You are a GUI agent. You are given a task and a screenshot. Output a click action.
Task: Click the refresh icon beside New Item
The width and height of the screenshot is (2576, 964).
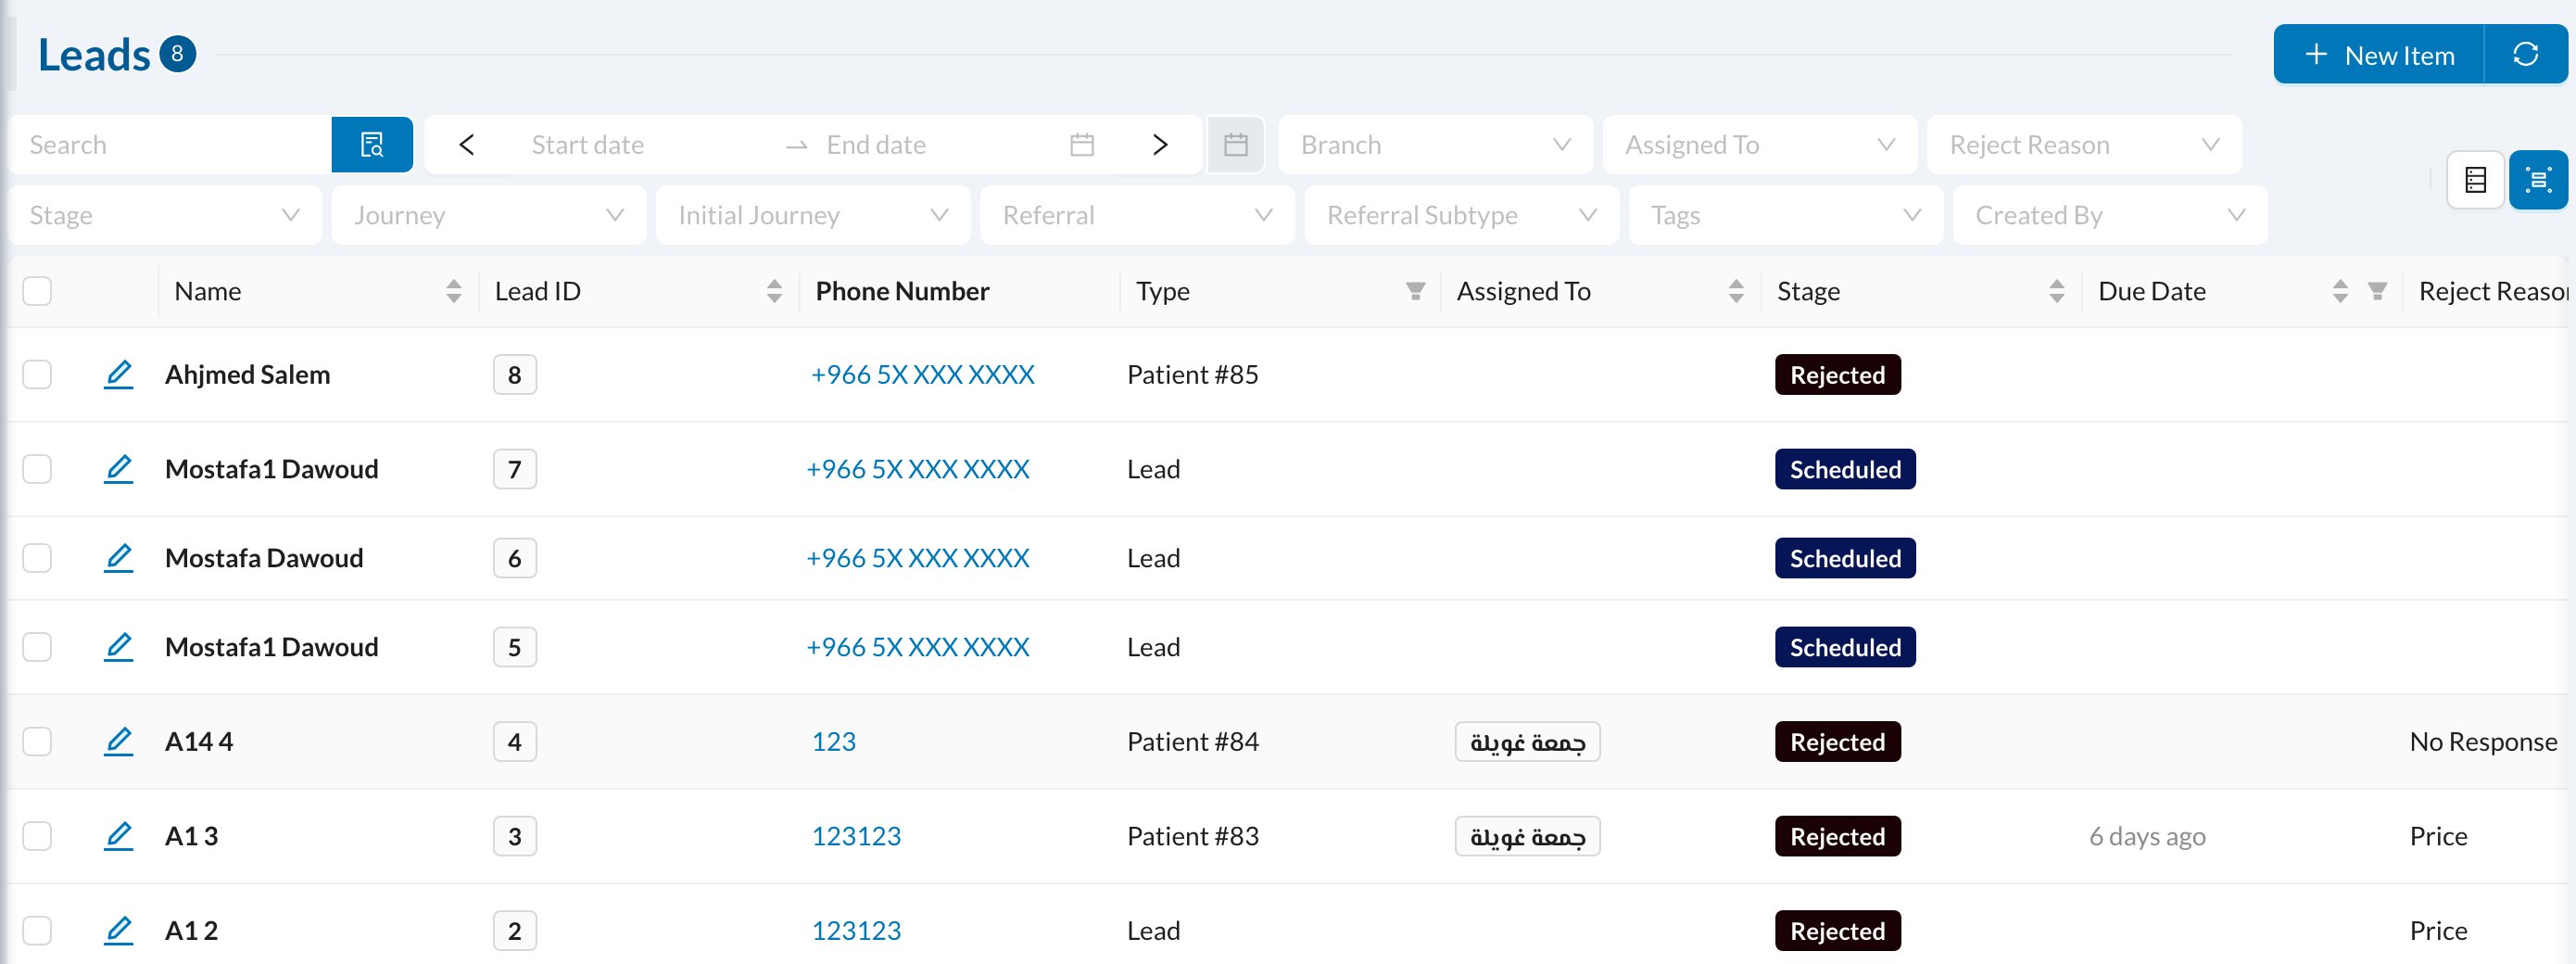click(2526, 54)
